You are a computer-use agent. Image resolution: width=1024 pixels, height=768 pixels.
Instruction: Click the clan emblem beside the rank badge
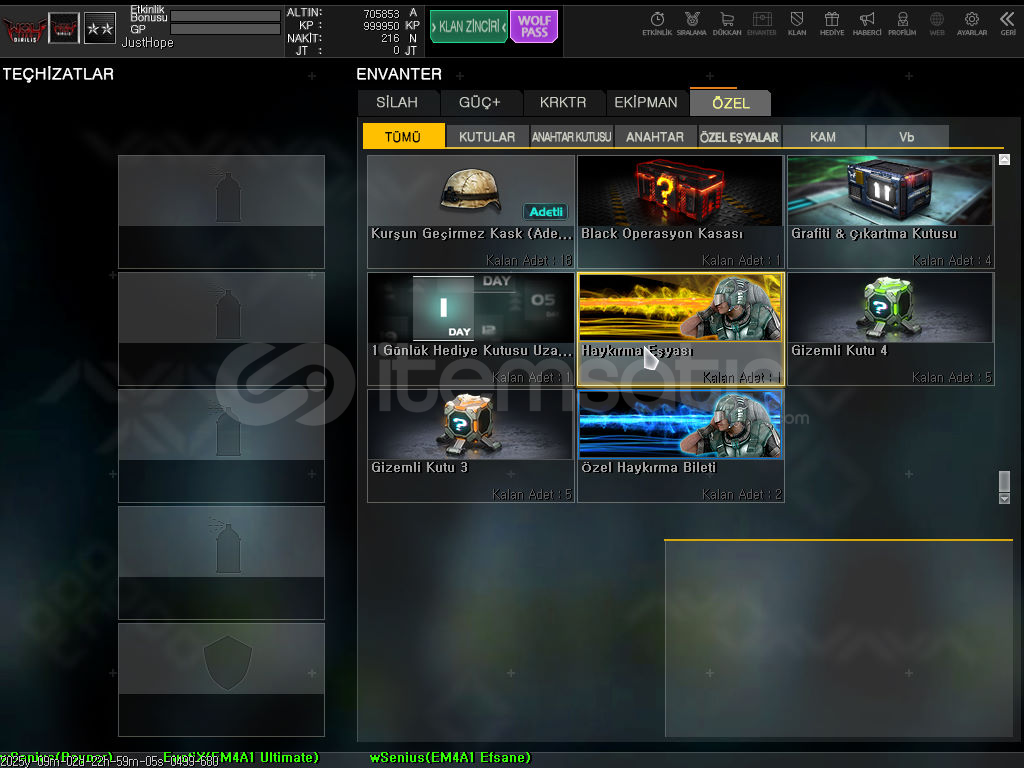click(64, 29)
